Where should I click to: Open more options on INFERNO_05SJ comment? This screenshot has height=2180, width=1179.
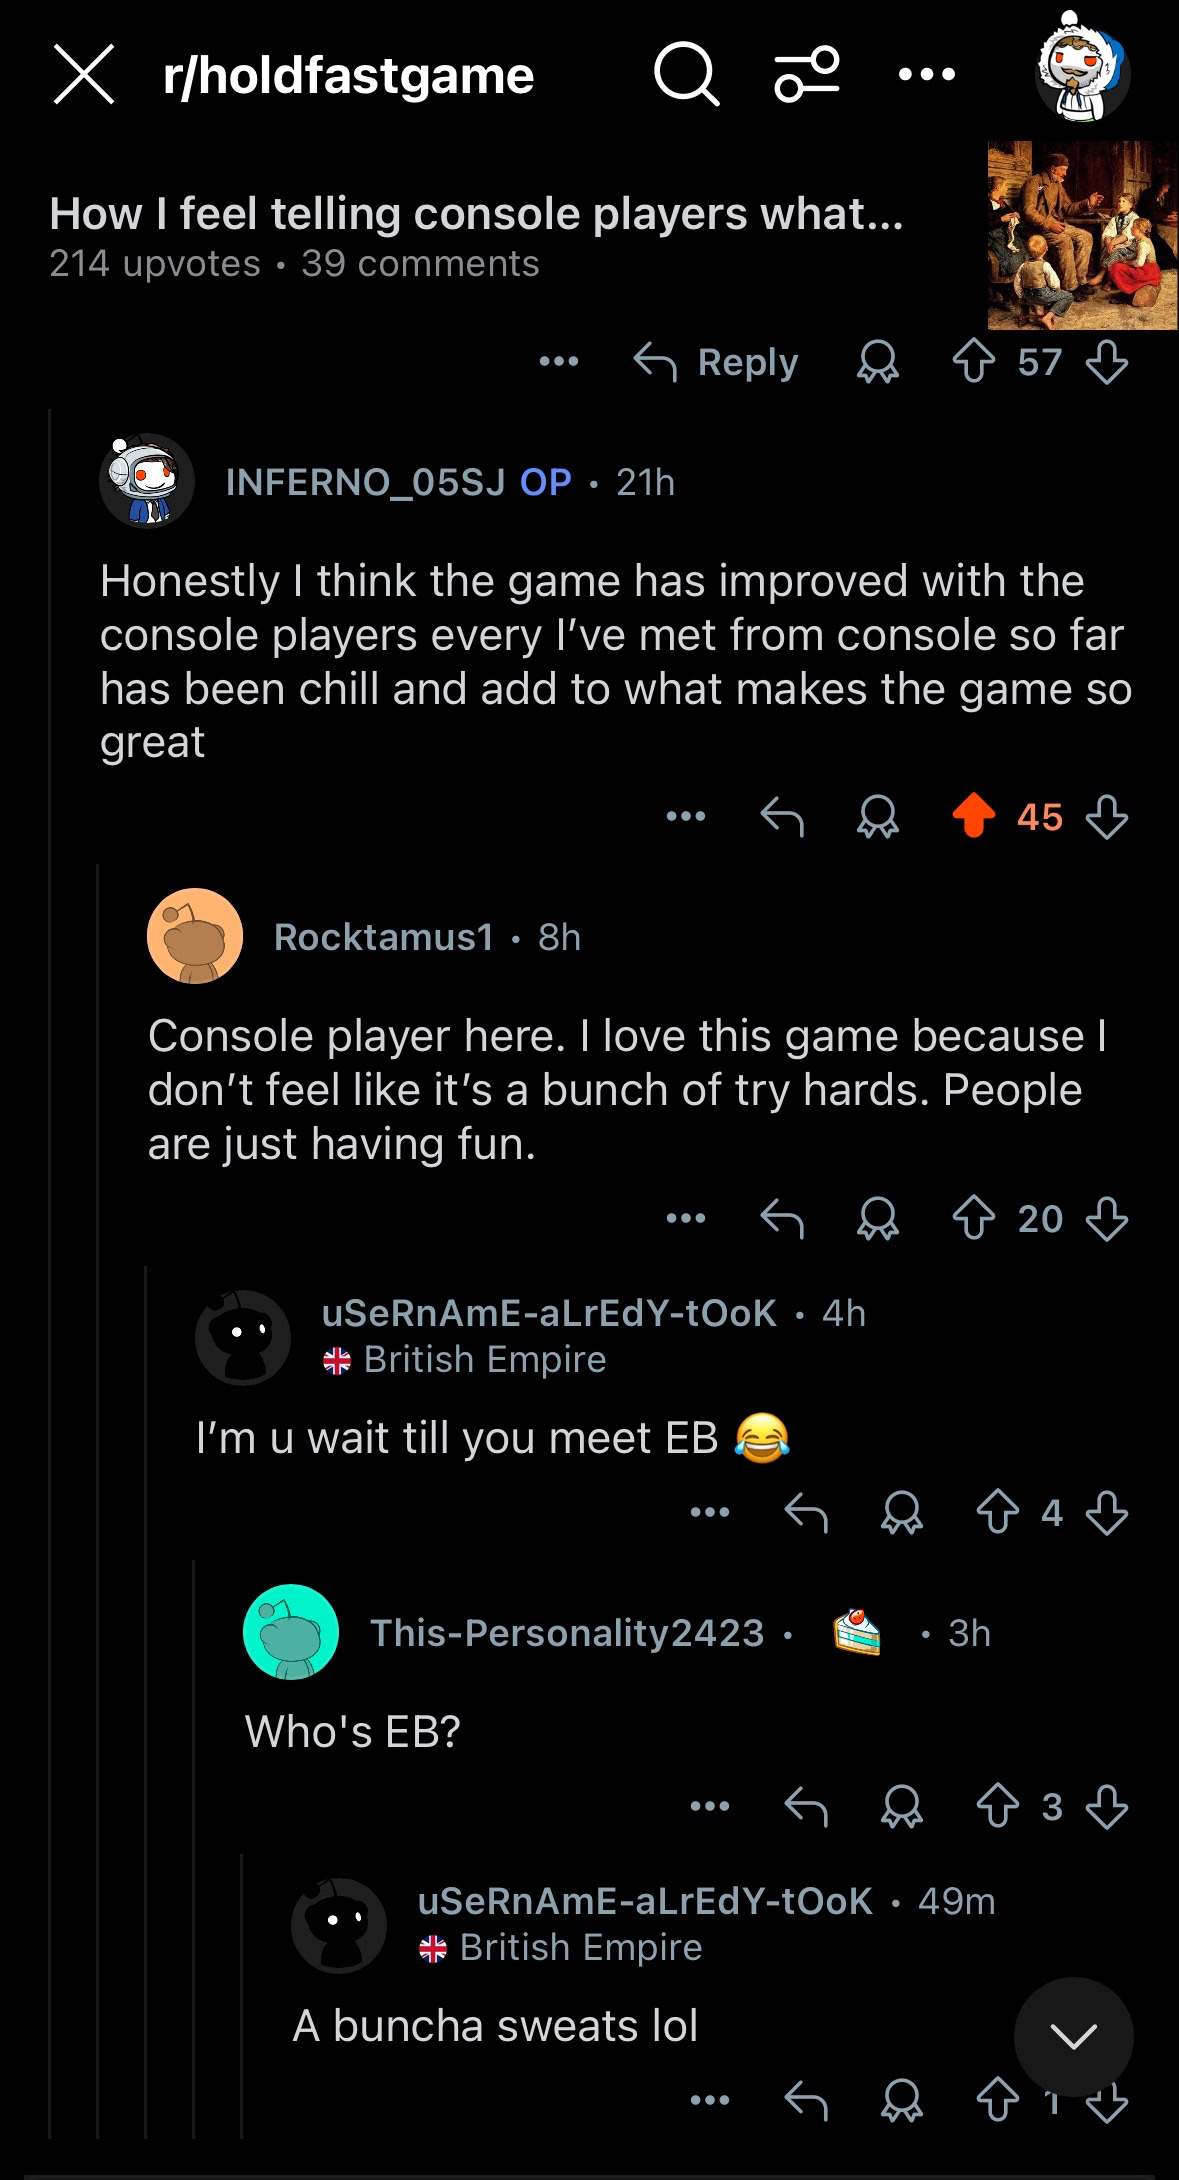point(686,817)
